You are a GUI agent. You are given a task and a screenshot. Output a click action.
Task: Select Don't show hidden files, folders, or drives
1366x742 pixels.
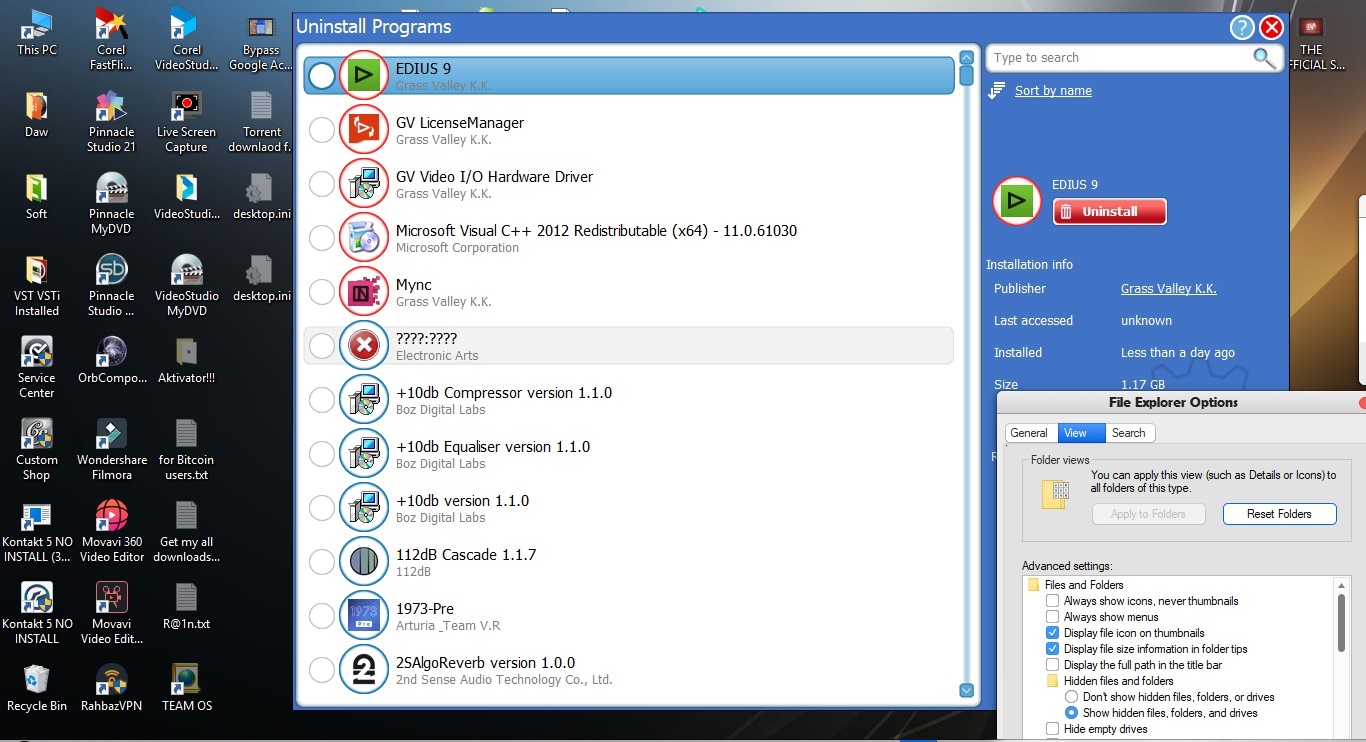(1071, 697)
